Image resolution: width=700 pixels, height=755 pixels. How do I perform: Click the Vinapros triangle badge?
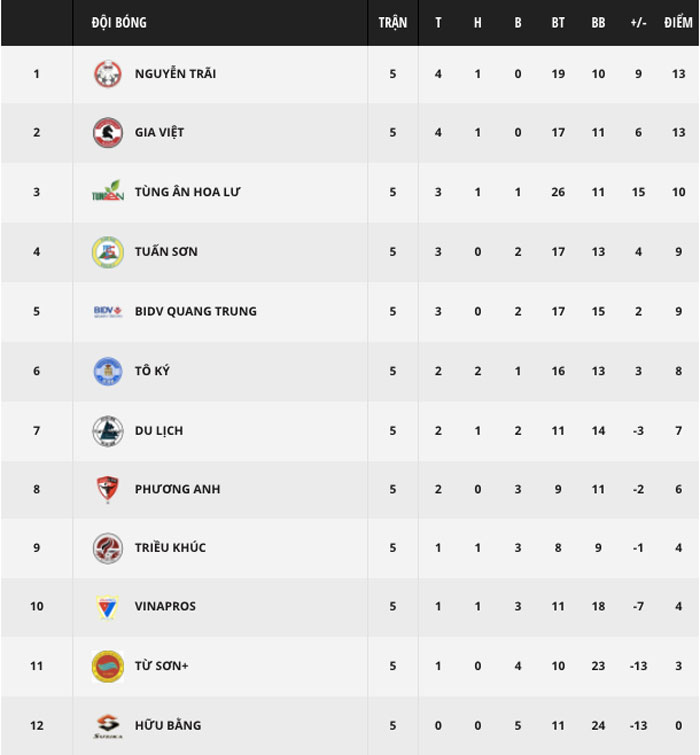point(107,607)
